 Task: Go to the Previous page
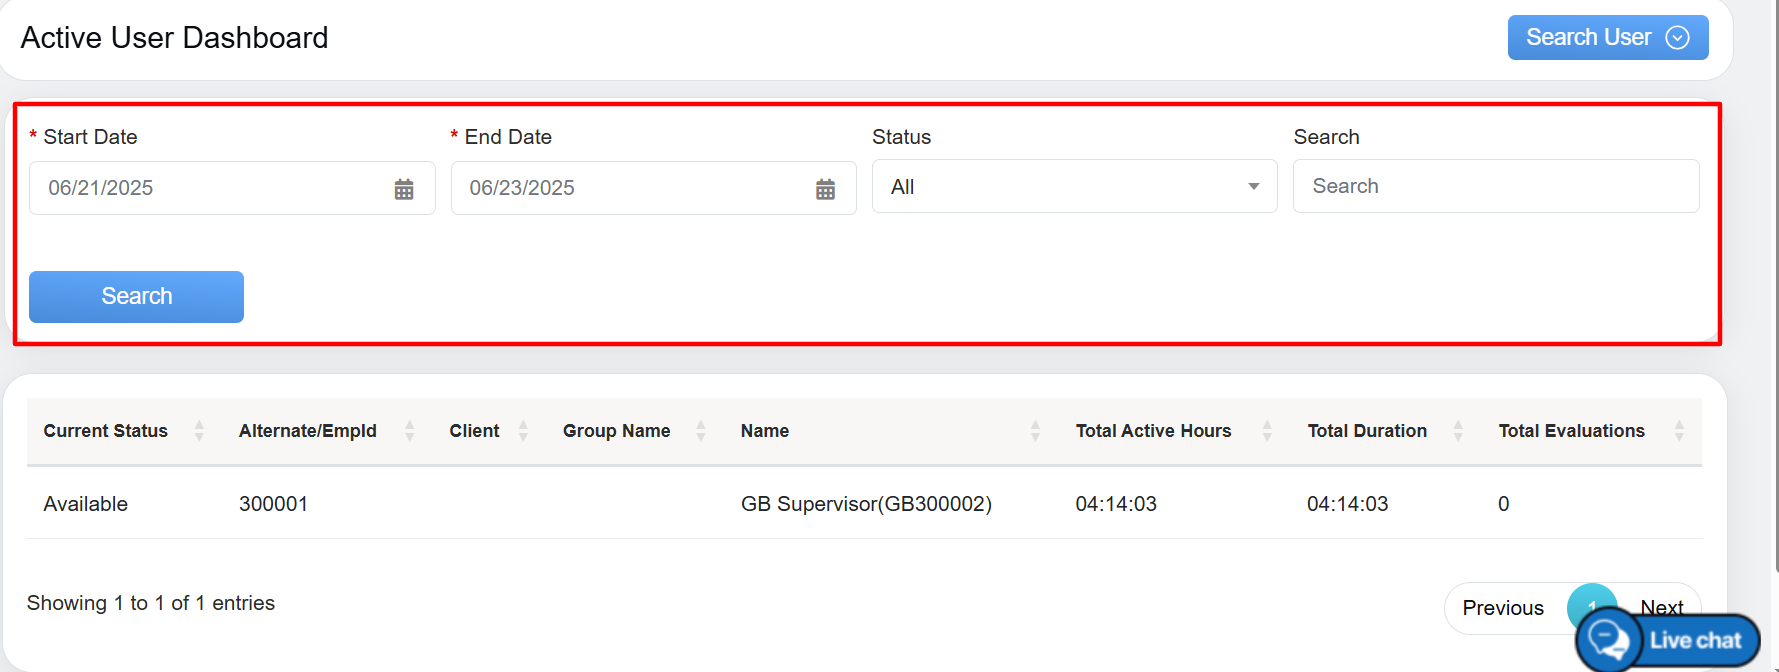pos(1502,608)
